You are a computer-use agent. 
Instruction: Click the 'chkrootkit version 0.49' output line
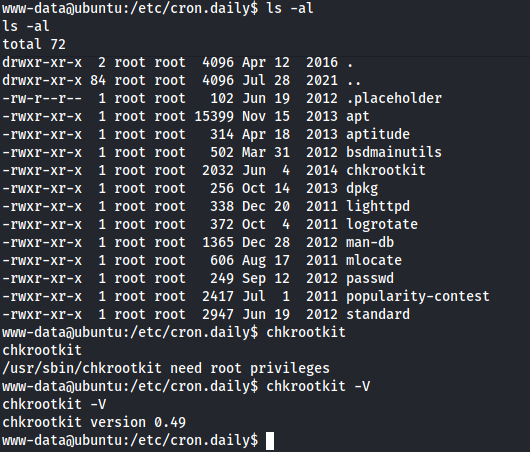[x=94, y=423]
